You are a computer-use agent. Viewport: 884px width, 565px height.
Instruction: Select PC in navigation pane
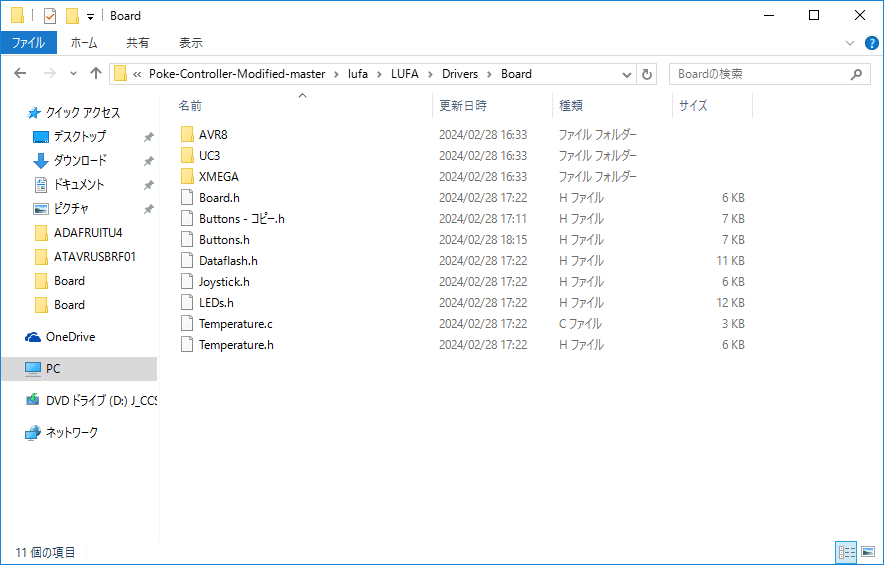79,369
